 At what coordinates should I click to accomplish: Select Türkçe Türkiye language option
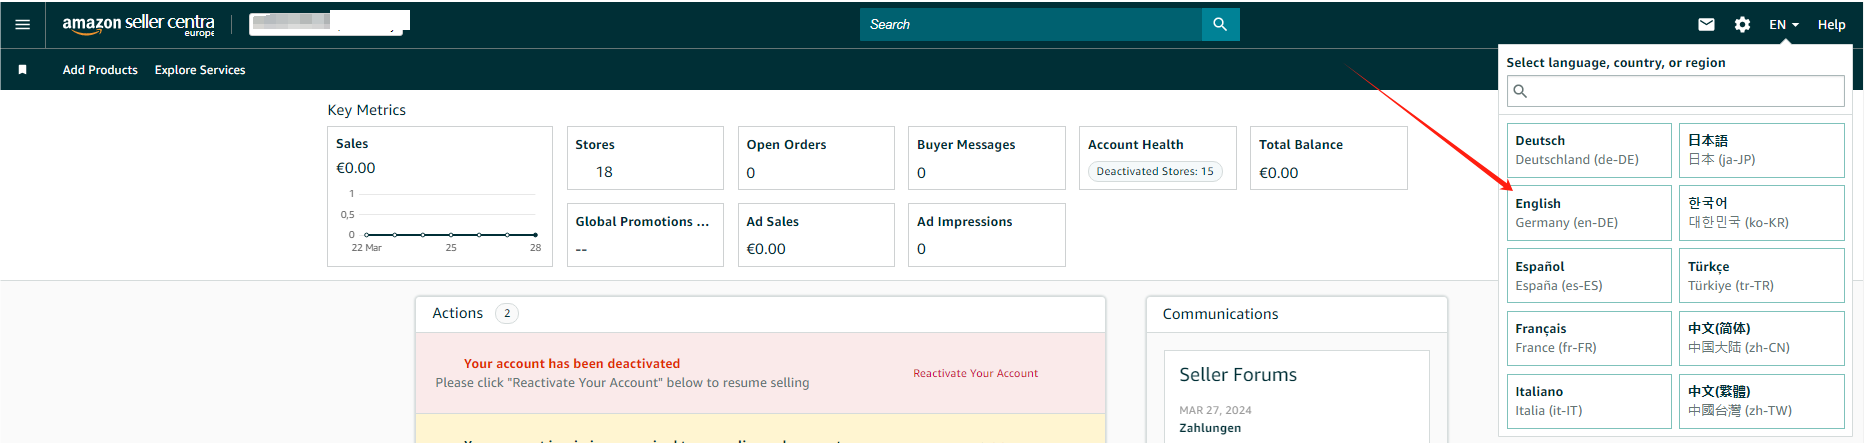pos(1761,276)
